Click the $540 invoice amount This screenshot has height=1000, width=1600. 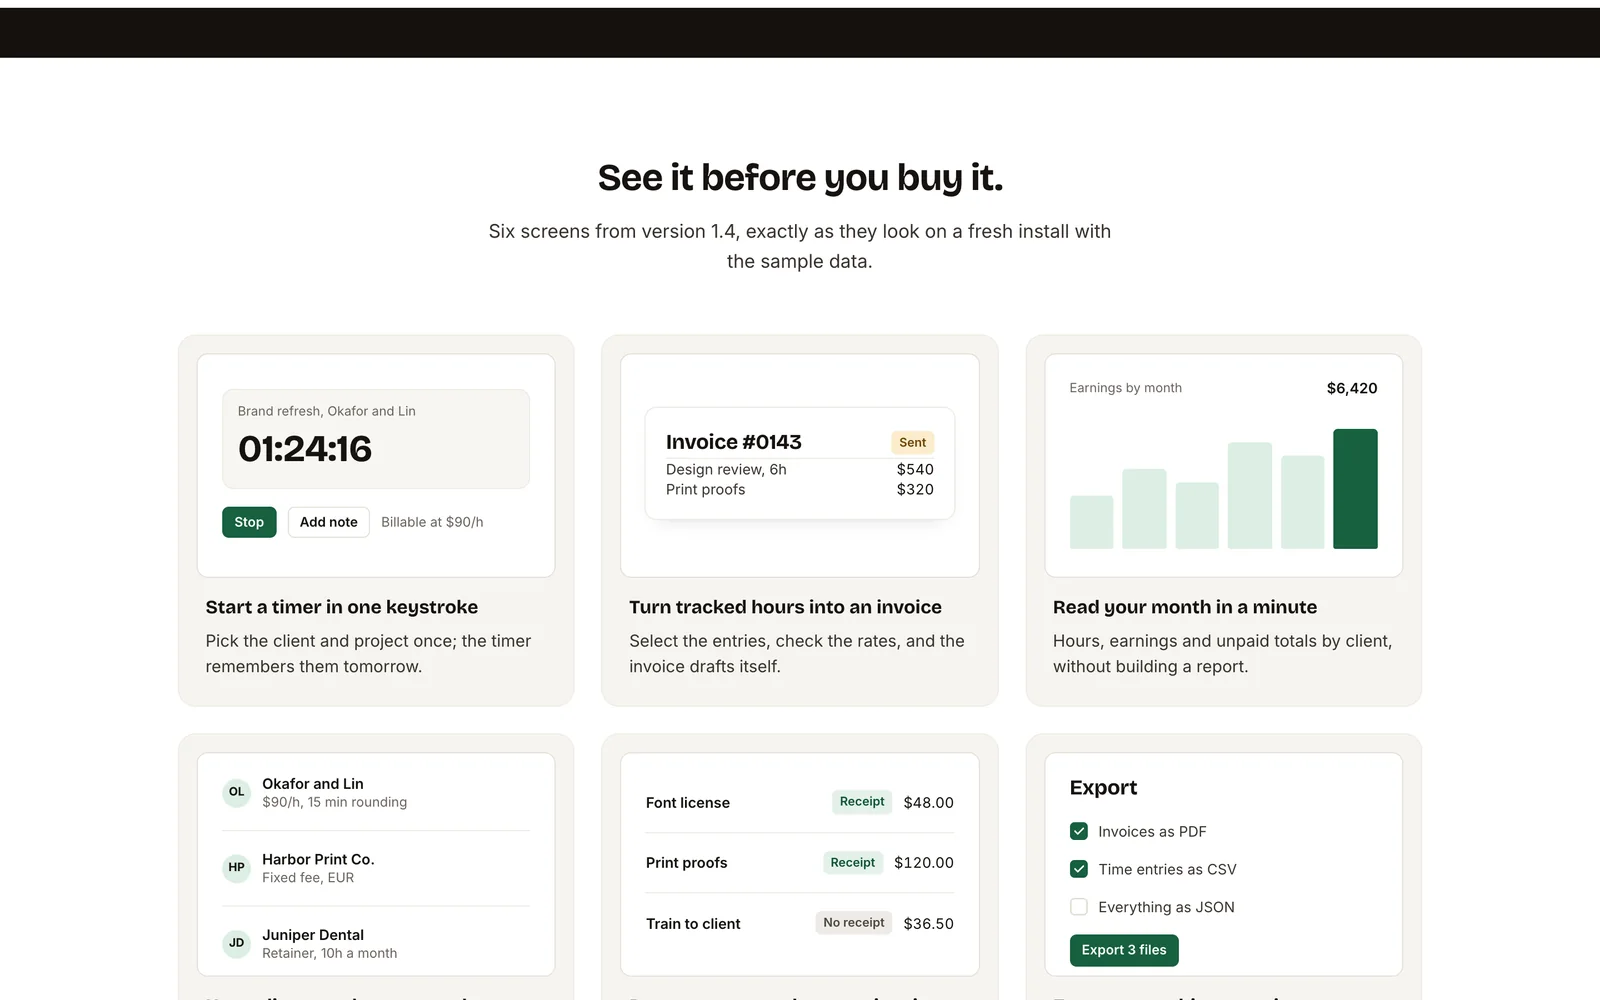(915, 469)
